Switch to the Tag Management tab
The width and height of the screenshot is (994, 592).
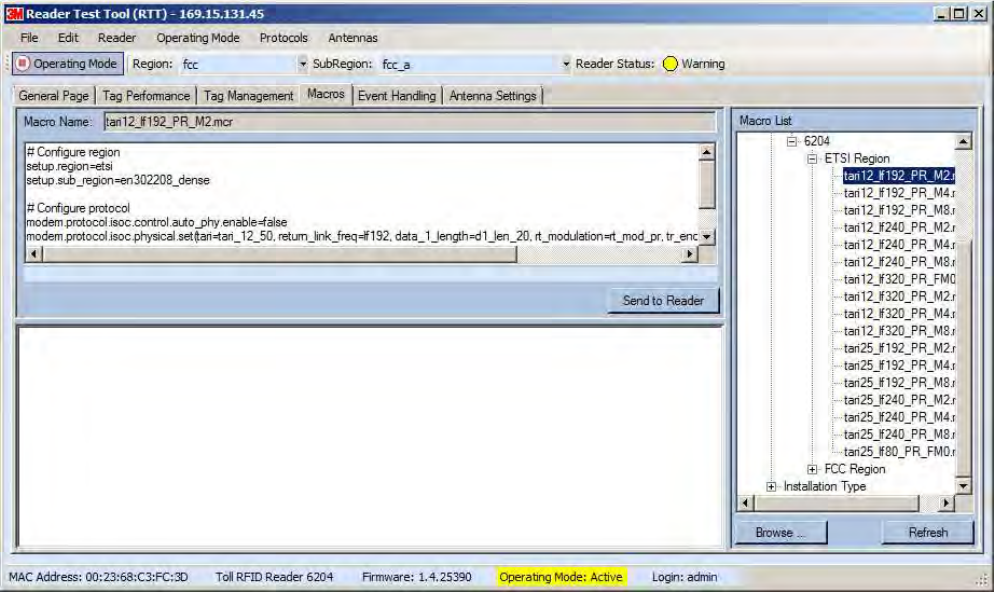tap(248, 96)
